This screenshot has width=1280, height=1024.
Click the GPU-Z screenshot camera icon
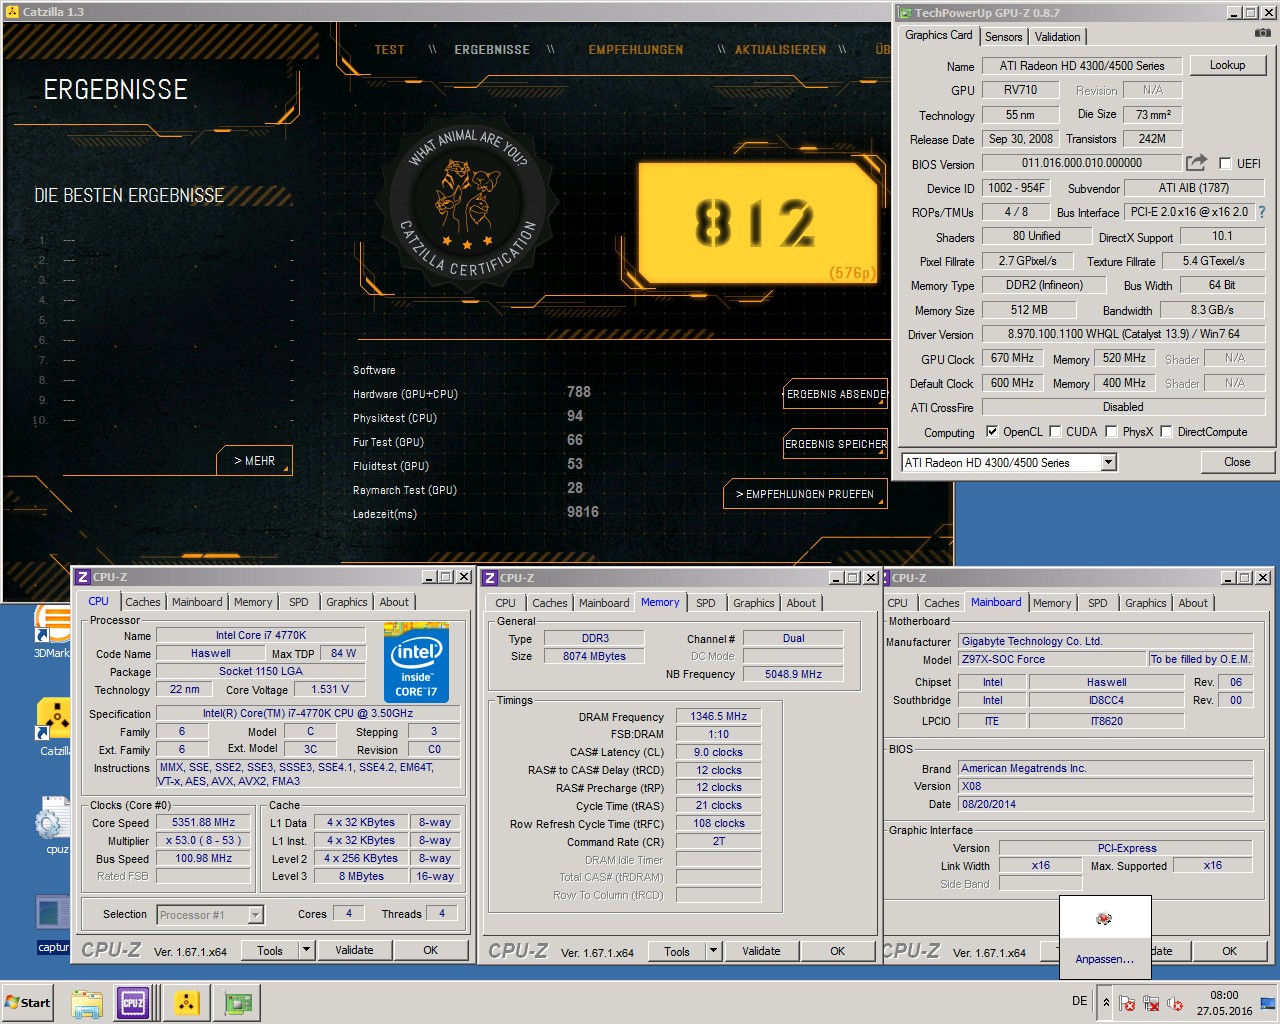[x=1263, y=33]
